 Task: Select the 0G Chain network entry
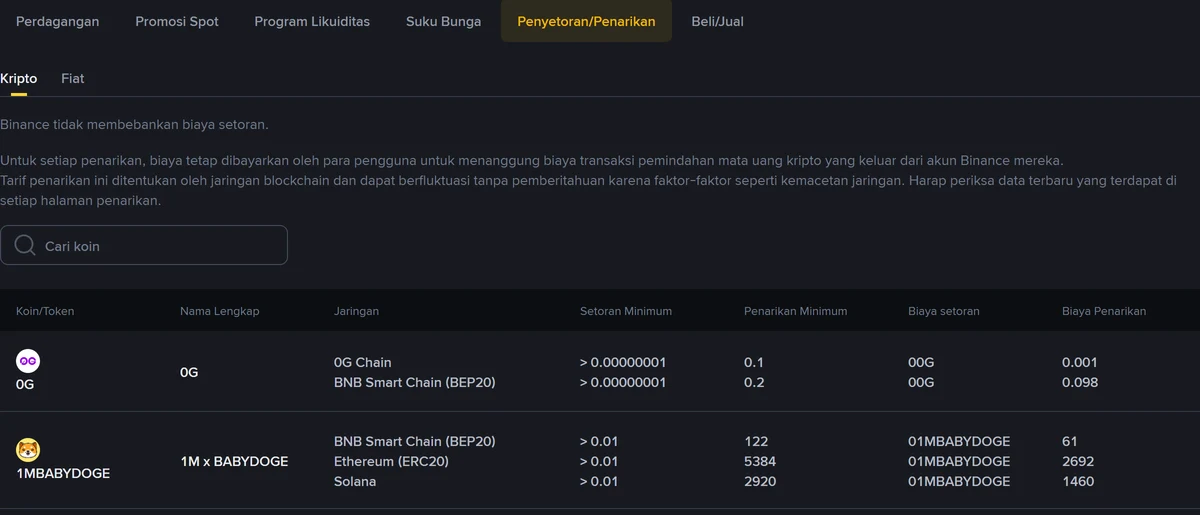(363, 362)
